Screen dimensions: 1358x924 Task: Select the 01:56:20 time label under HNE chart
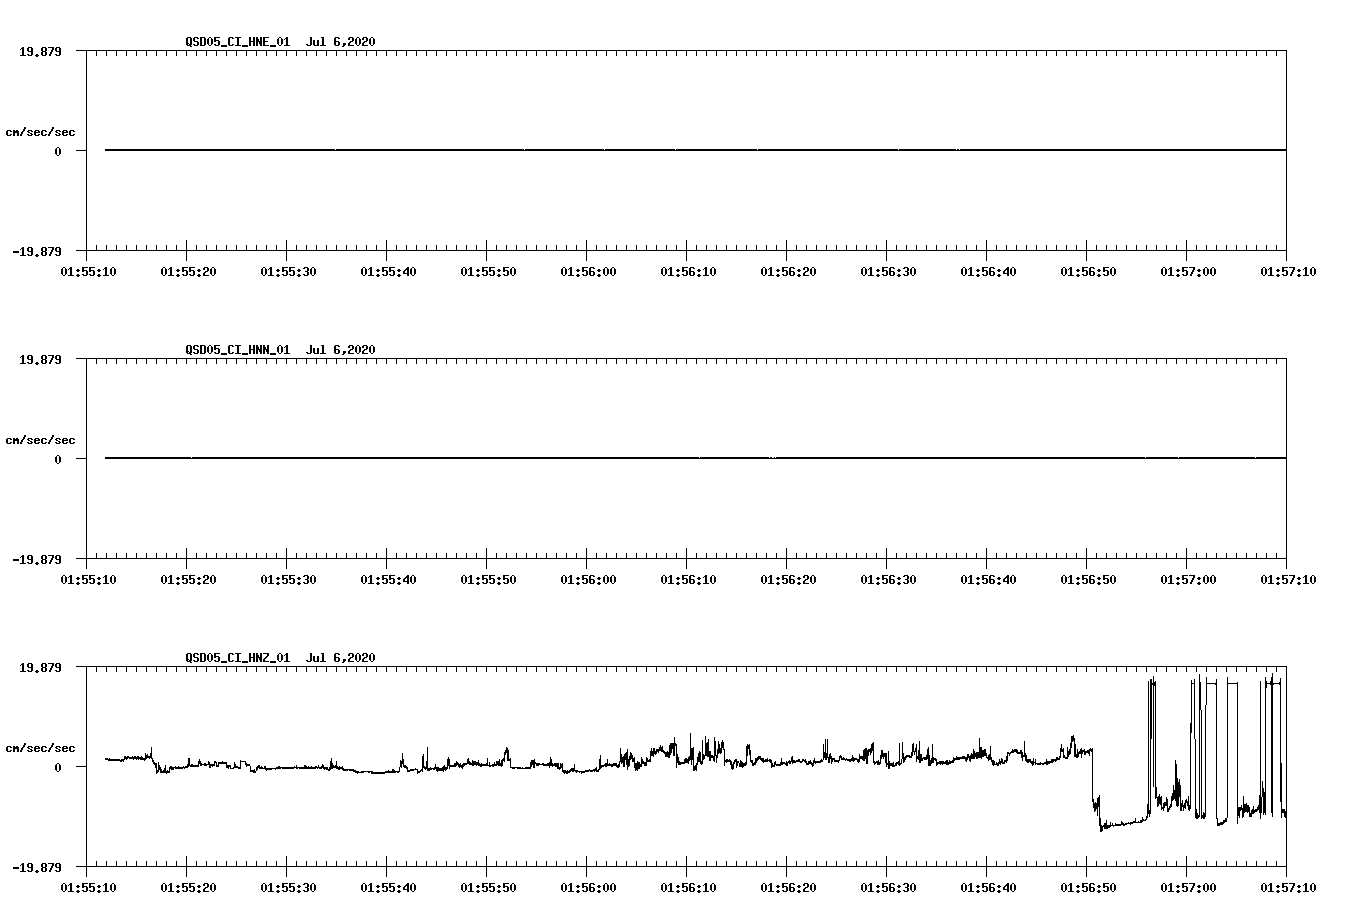pyautogui.click(x=787, y=271)
